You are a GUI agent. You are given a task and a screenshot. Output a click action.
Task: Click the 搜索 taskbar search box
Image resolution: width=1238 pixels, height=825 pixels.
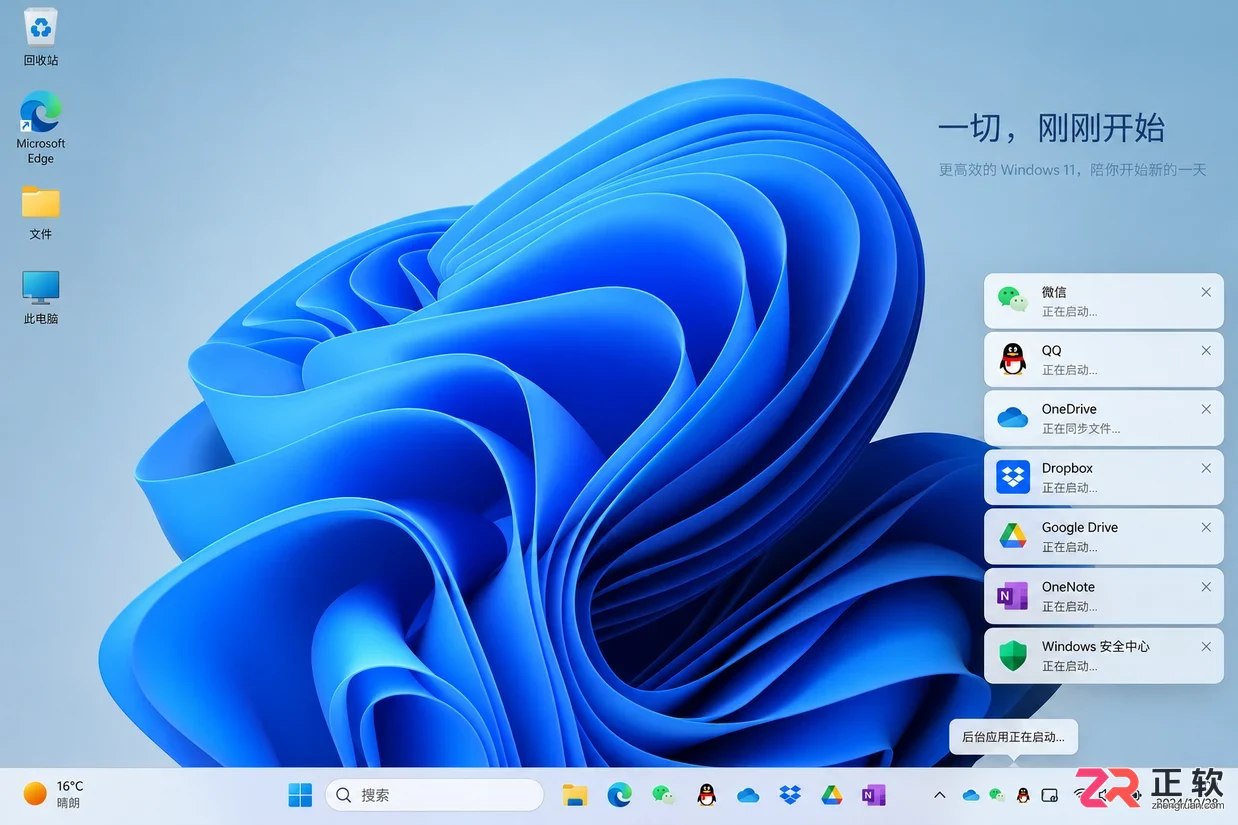point(434,795)
